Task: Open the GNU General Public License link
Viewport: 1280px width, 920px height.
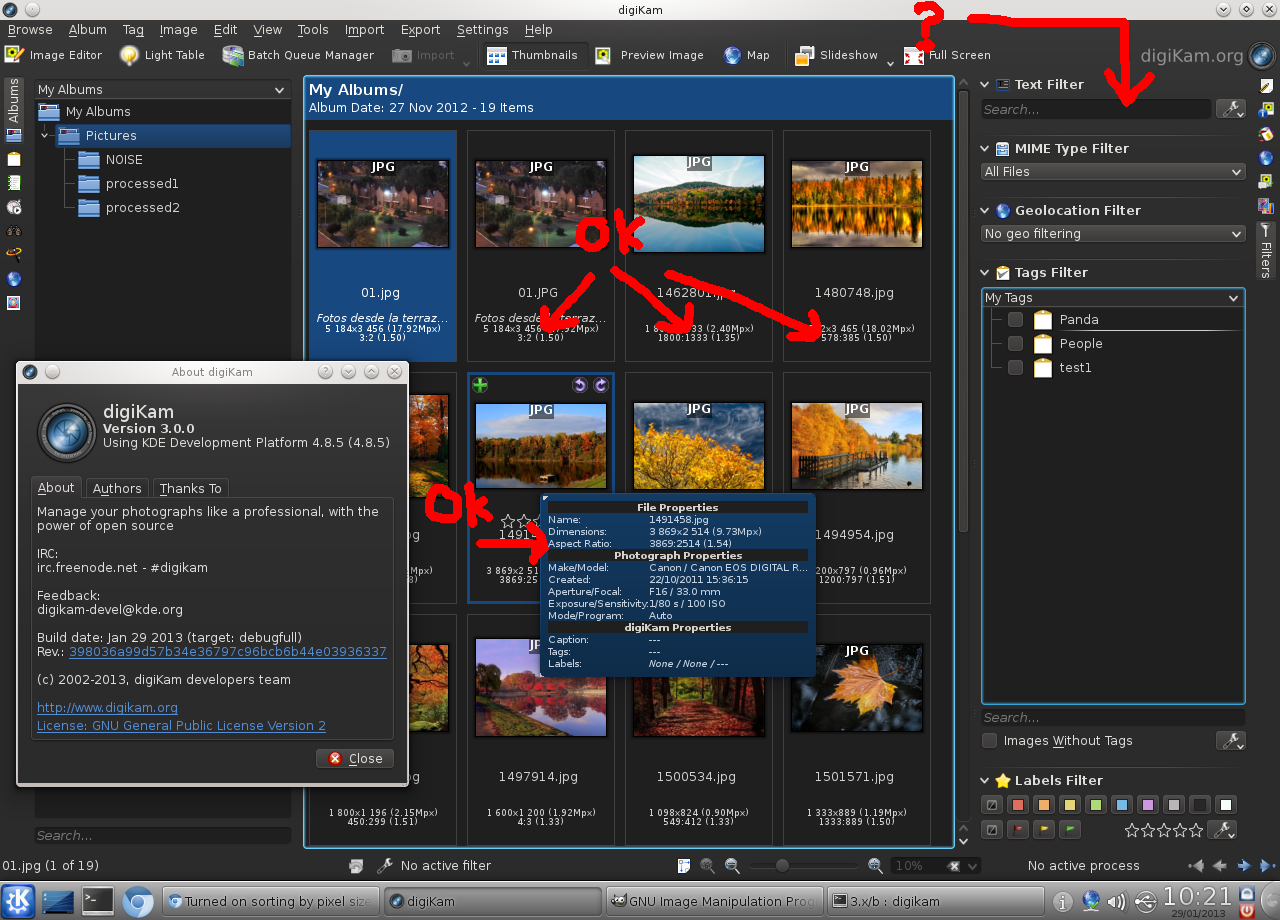Action: point(181,726)
